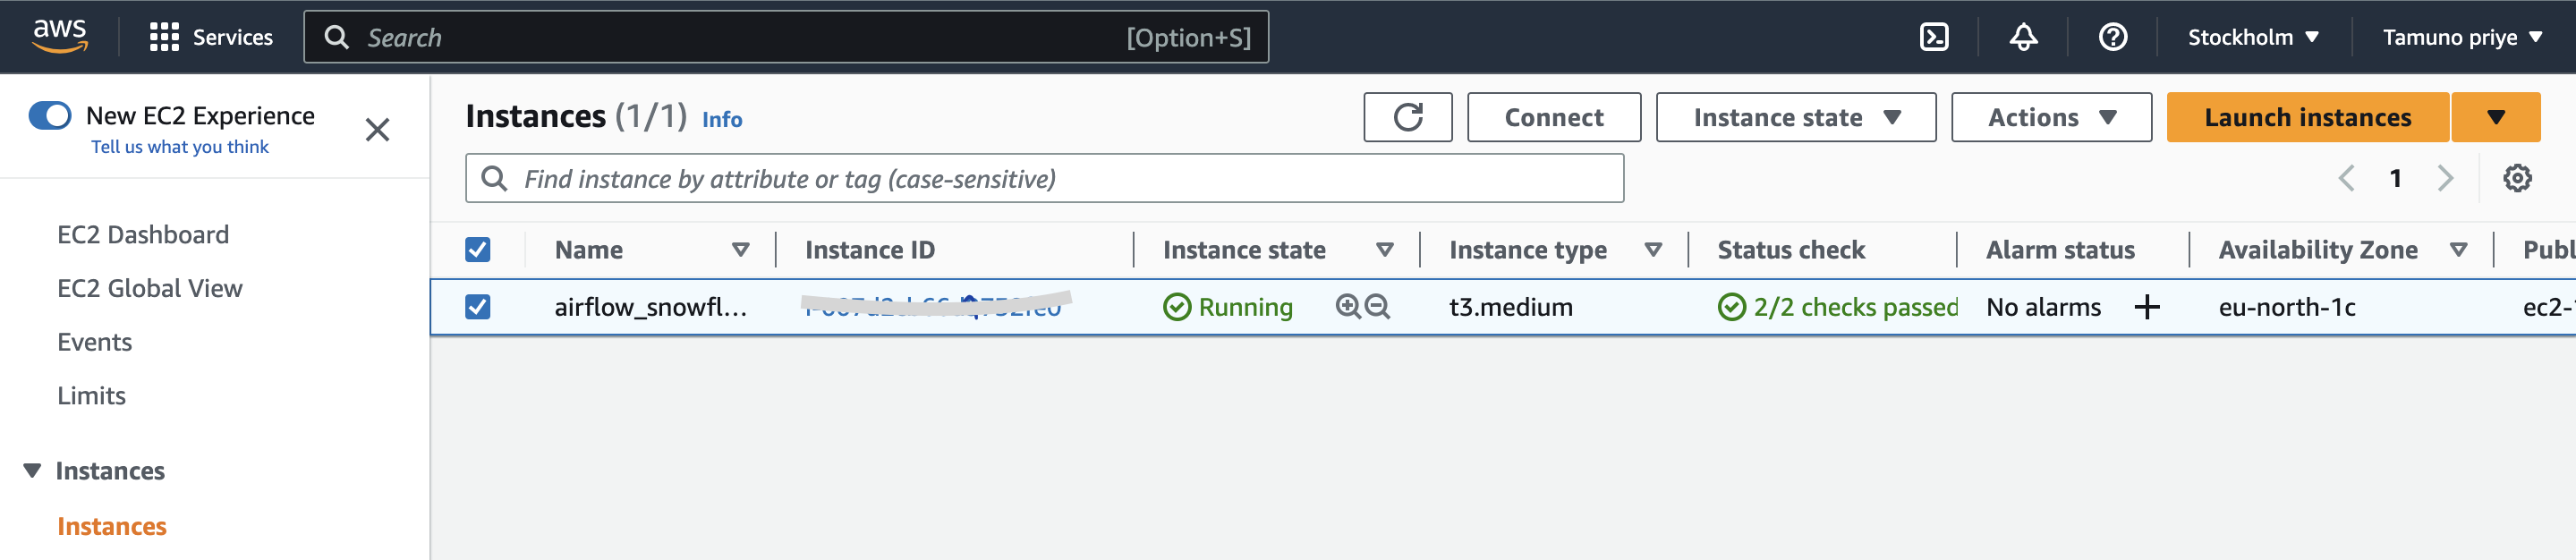Click the t3.medium instance type cell

click(1510, 306)
